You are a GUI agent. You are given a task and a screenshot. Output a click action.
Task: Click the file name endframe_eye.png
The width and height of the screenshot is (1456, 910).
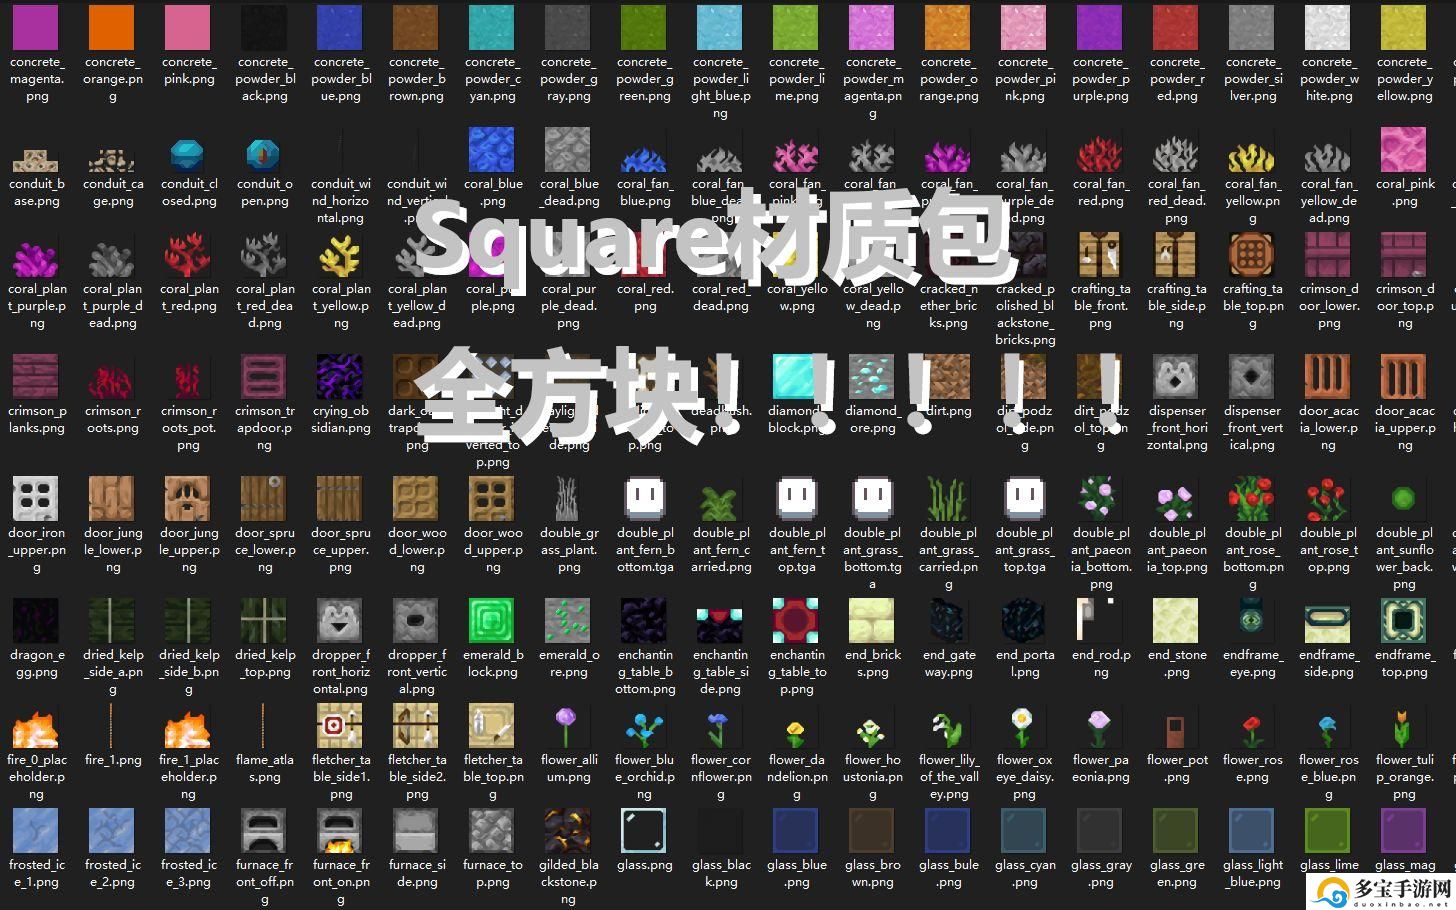pyautogui.click(x=1253, y=664)
